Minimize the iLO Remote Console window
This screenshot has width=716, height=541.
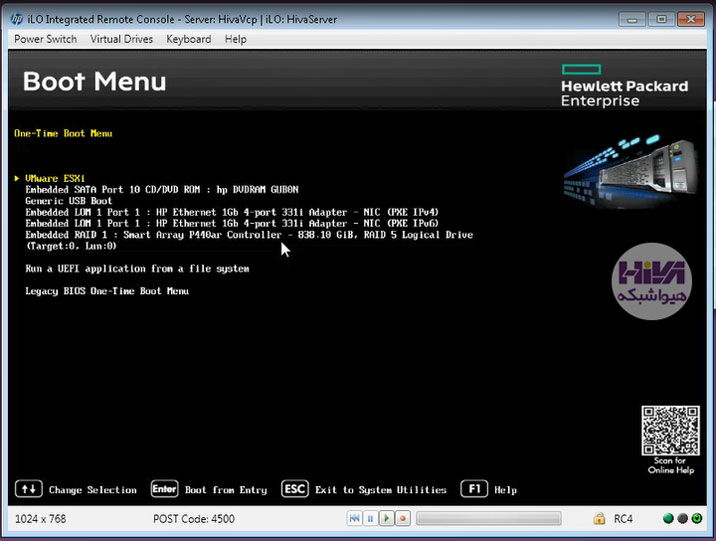pos(632,19)
